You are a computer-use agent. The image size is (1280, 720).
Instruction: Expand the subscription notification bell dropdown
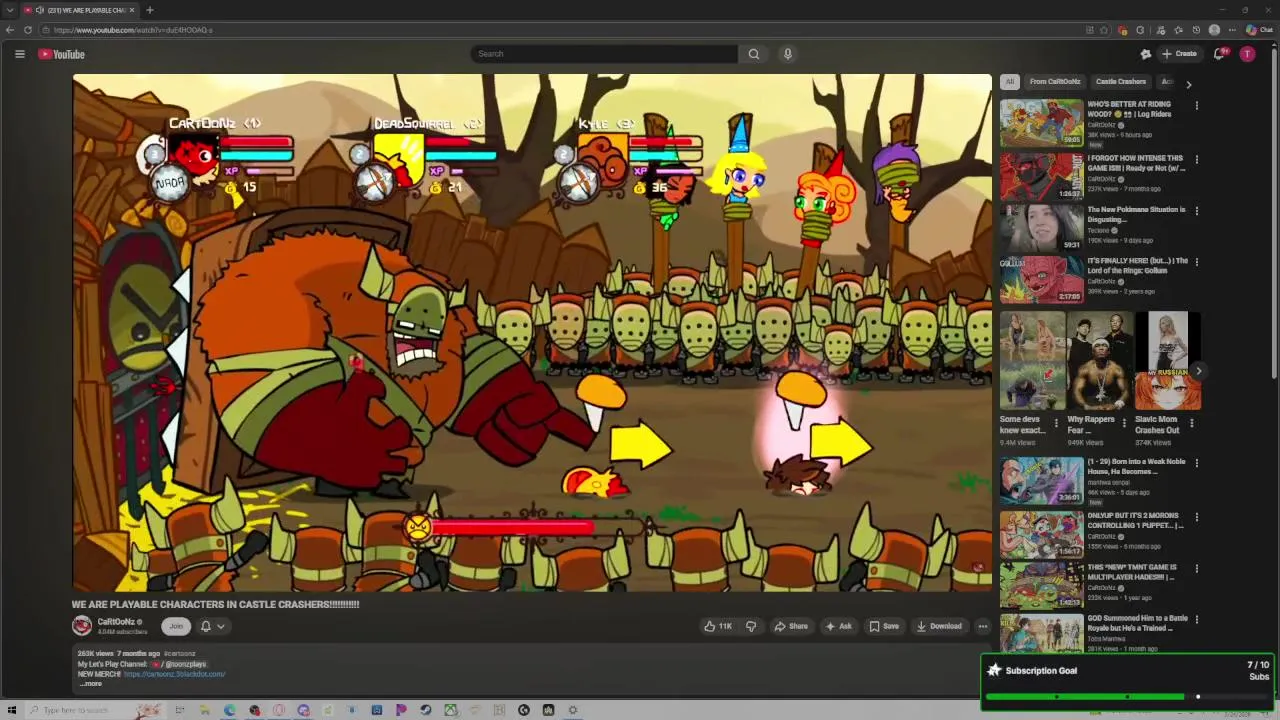212,626
